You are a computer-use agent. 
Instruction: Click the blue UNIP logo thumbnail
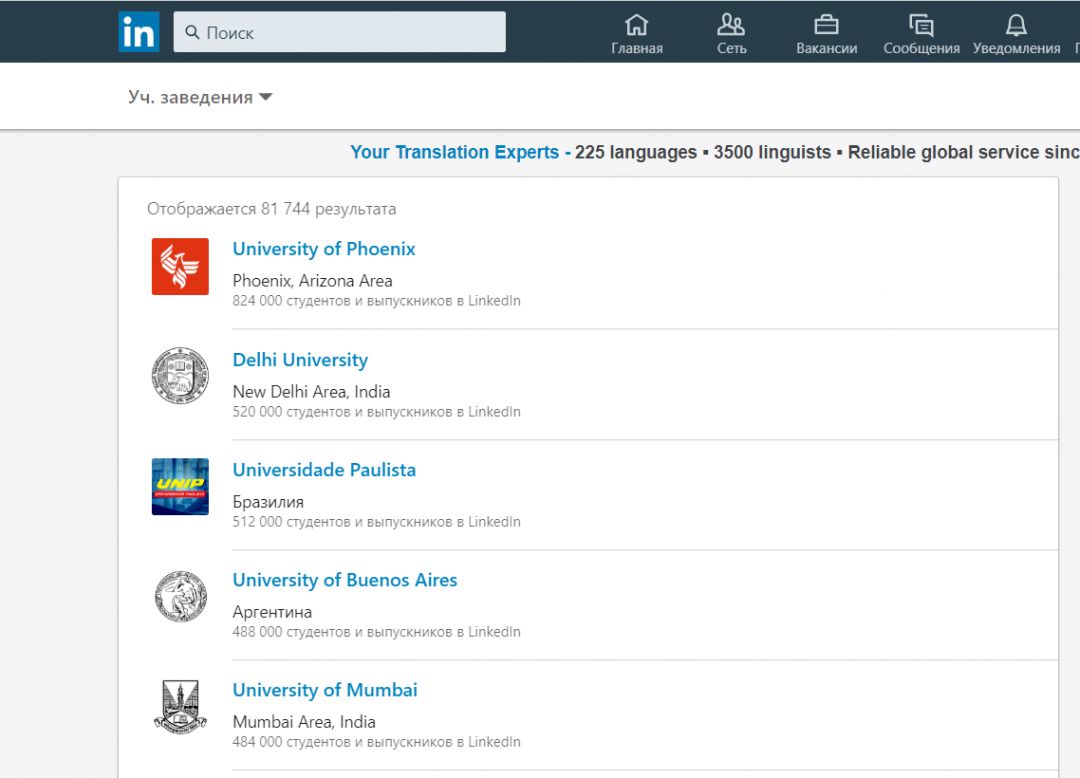click(180, 486)
